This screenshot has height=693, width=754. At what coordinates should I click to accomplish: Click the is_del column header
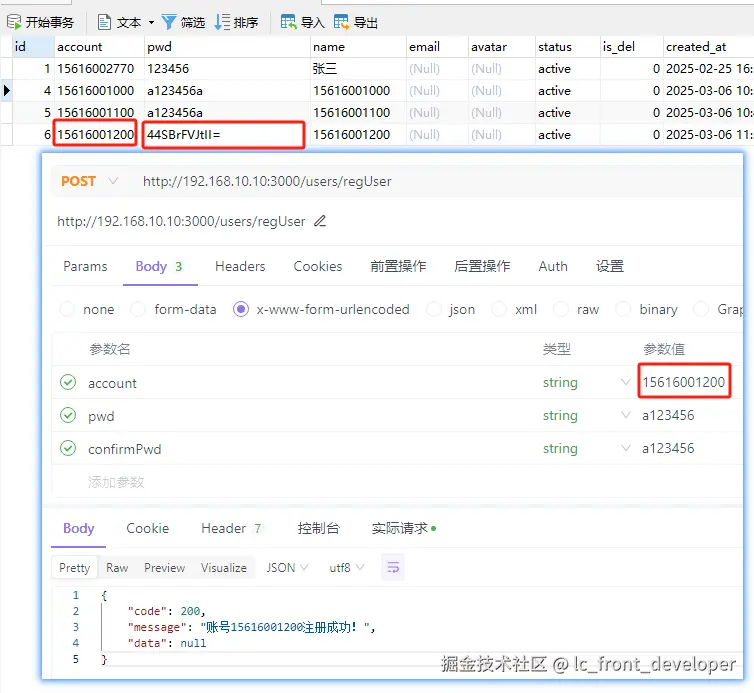(x=631, y=47)
